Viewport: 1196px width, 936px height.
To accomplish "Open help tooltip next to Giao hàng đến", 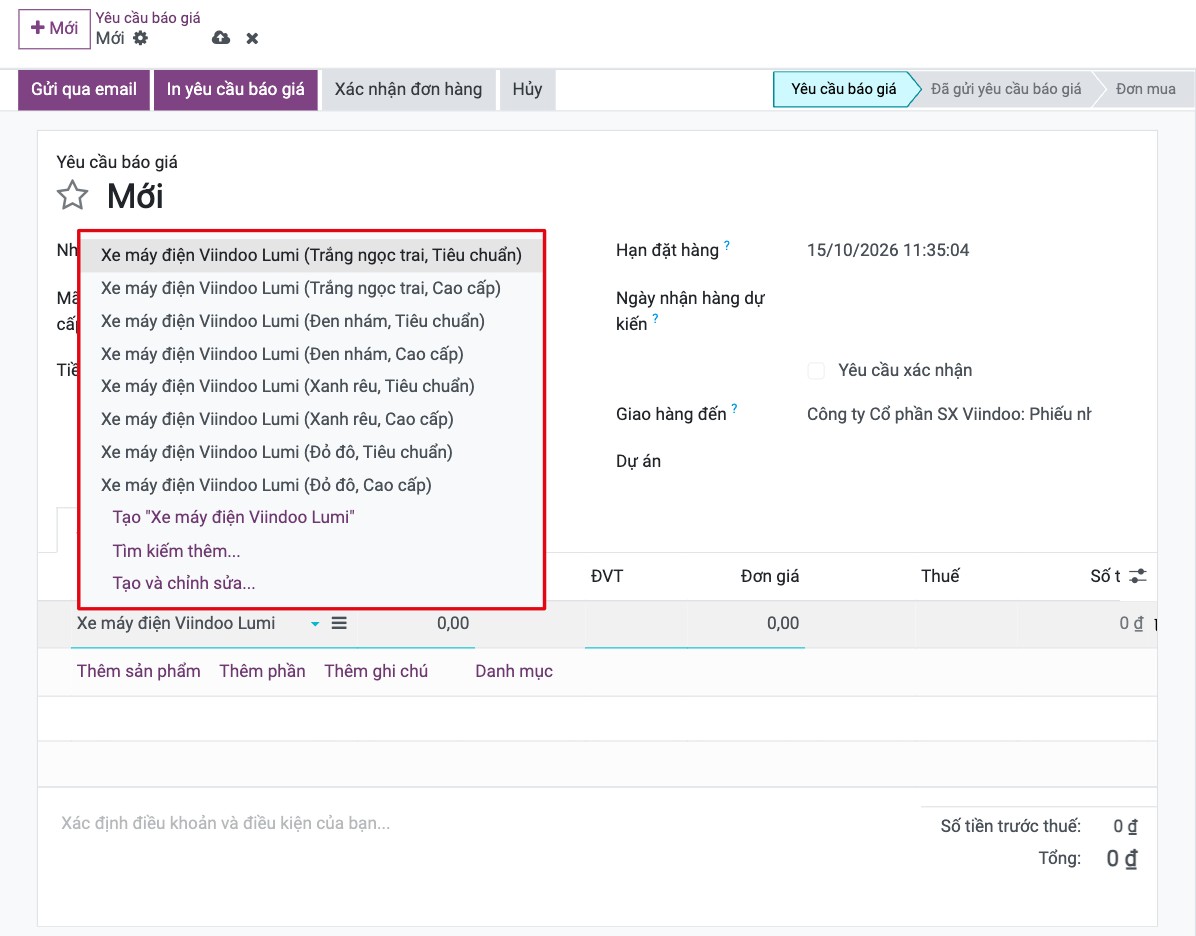I will (735, 409).
